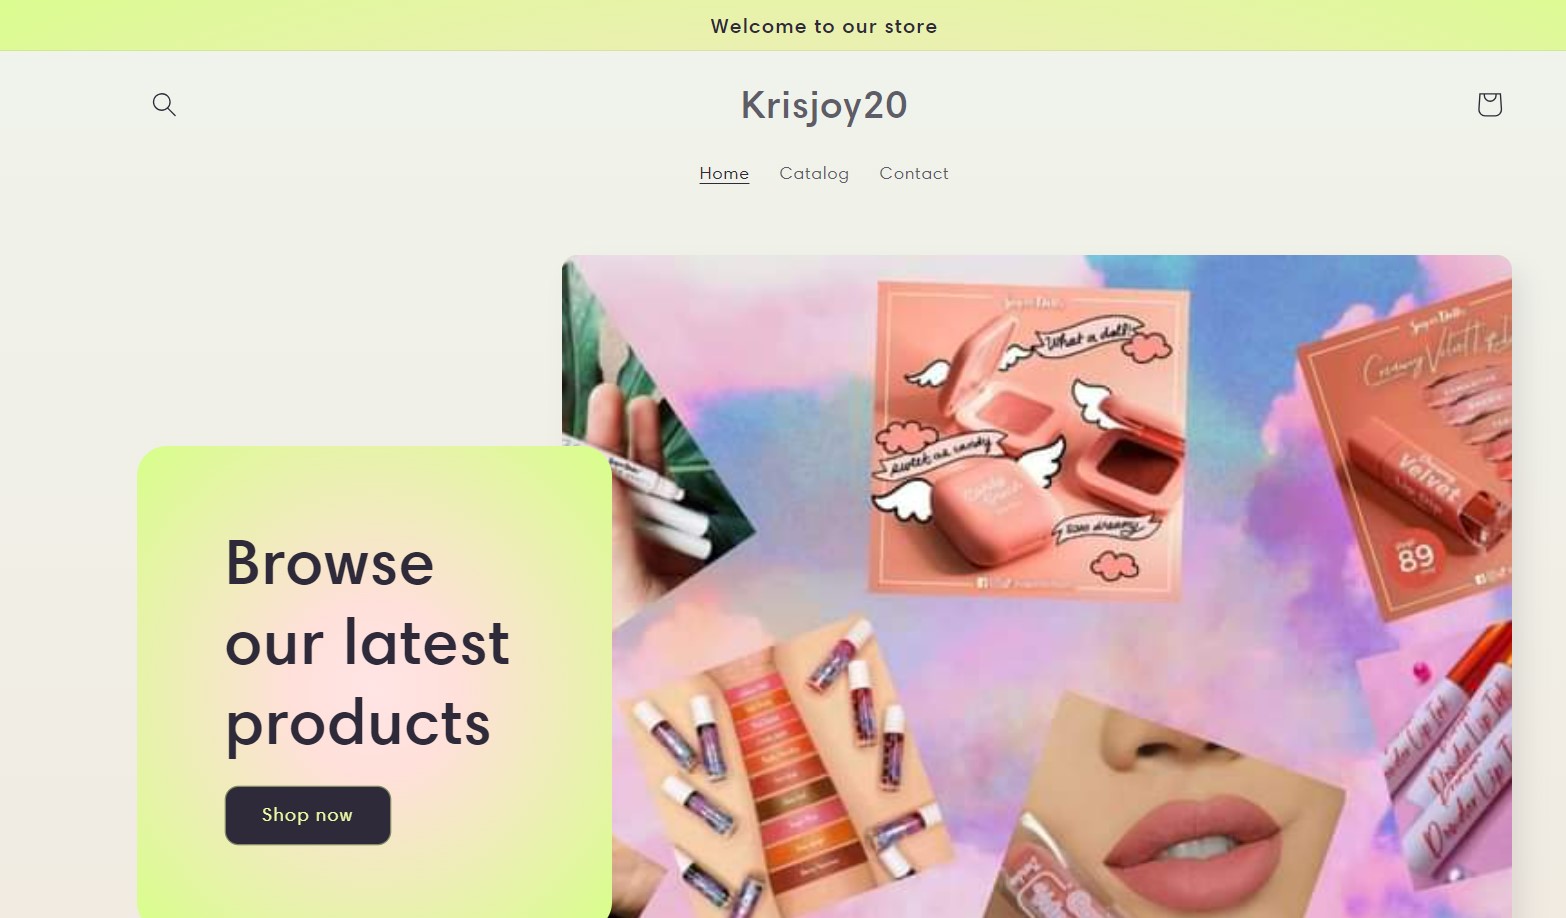Open the Catalog menu item
Image resolution: width=1566 pixels, height=918 pixels.
coord(814,173)
